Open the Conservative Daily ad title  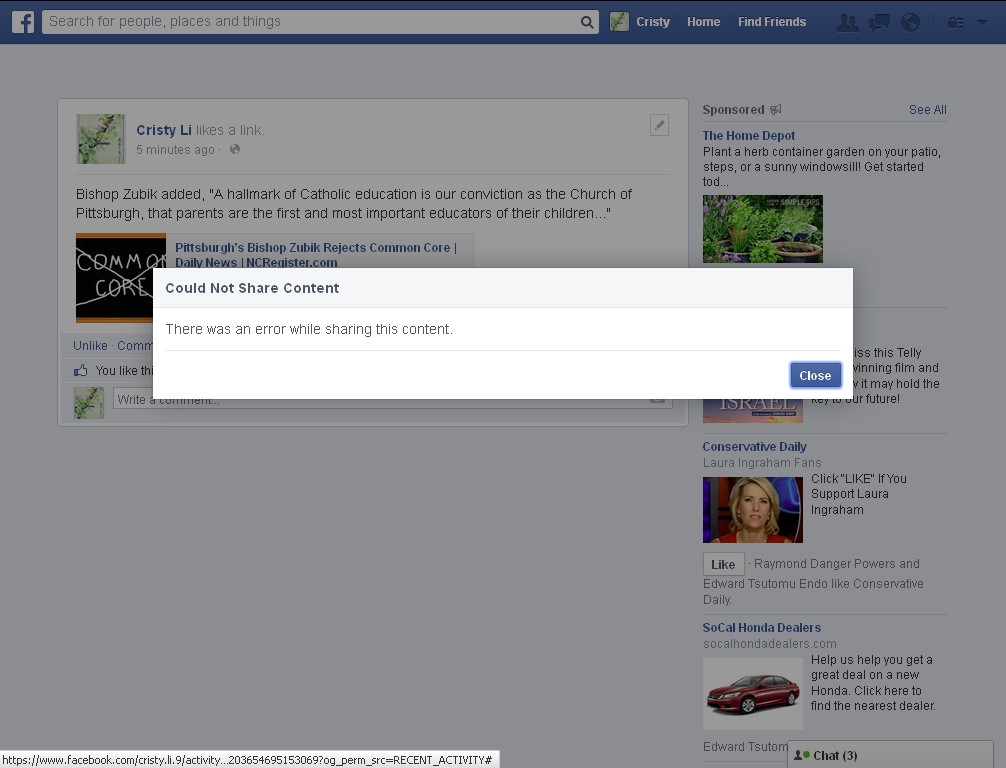[754, 447]
